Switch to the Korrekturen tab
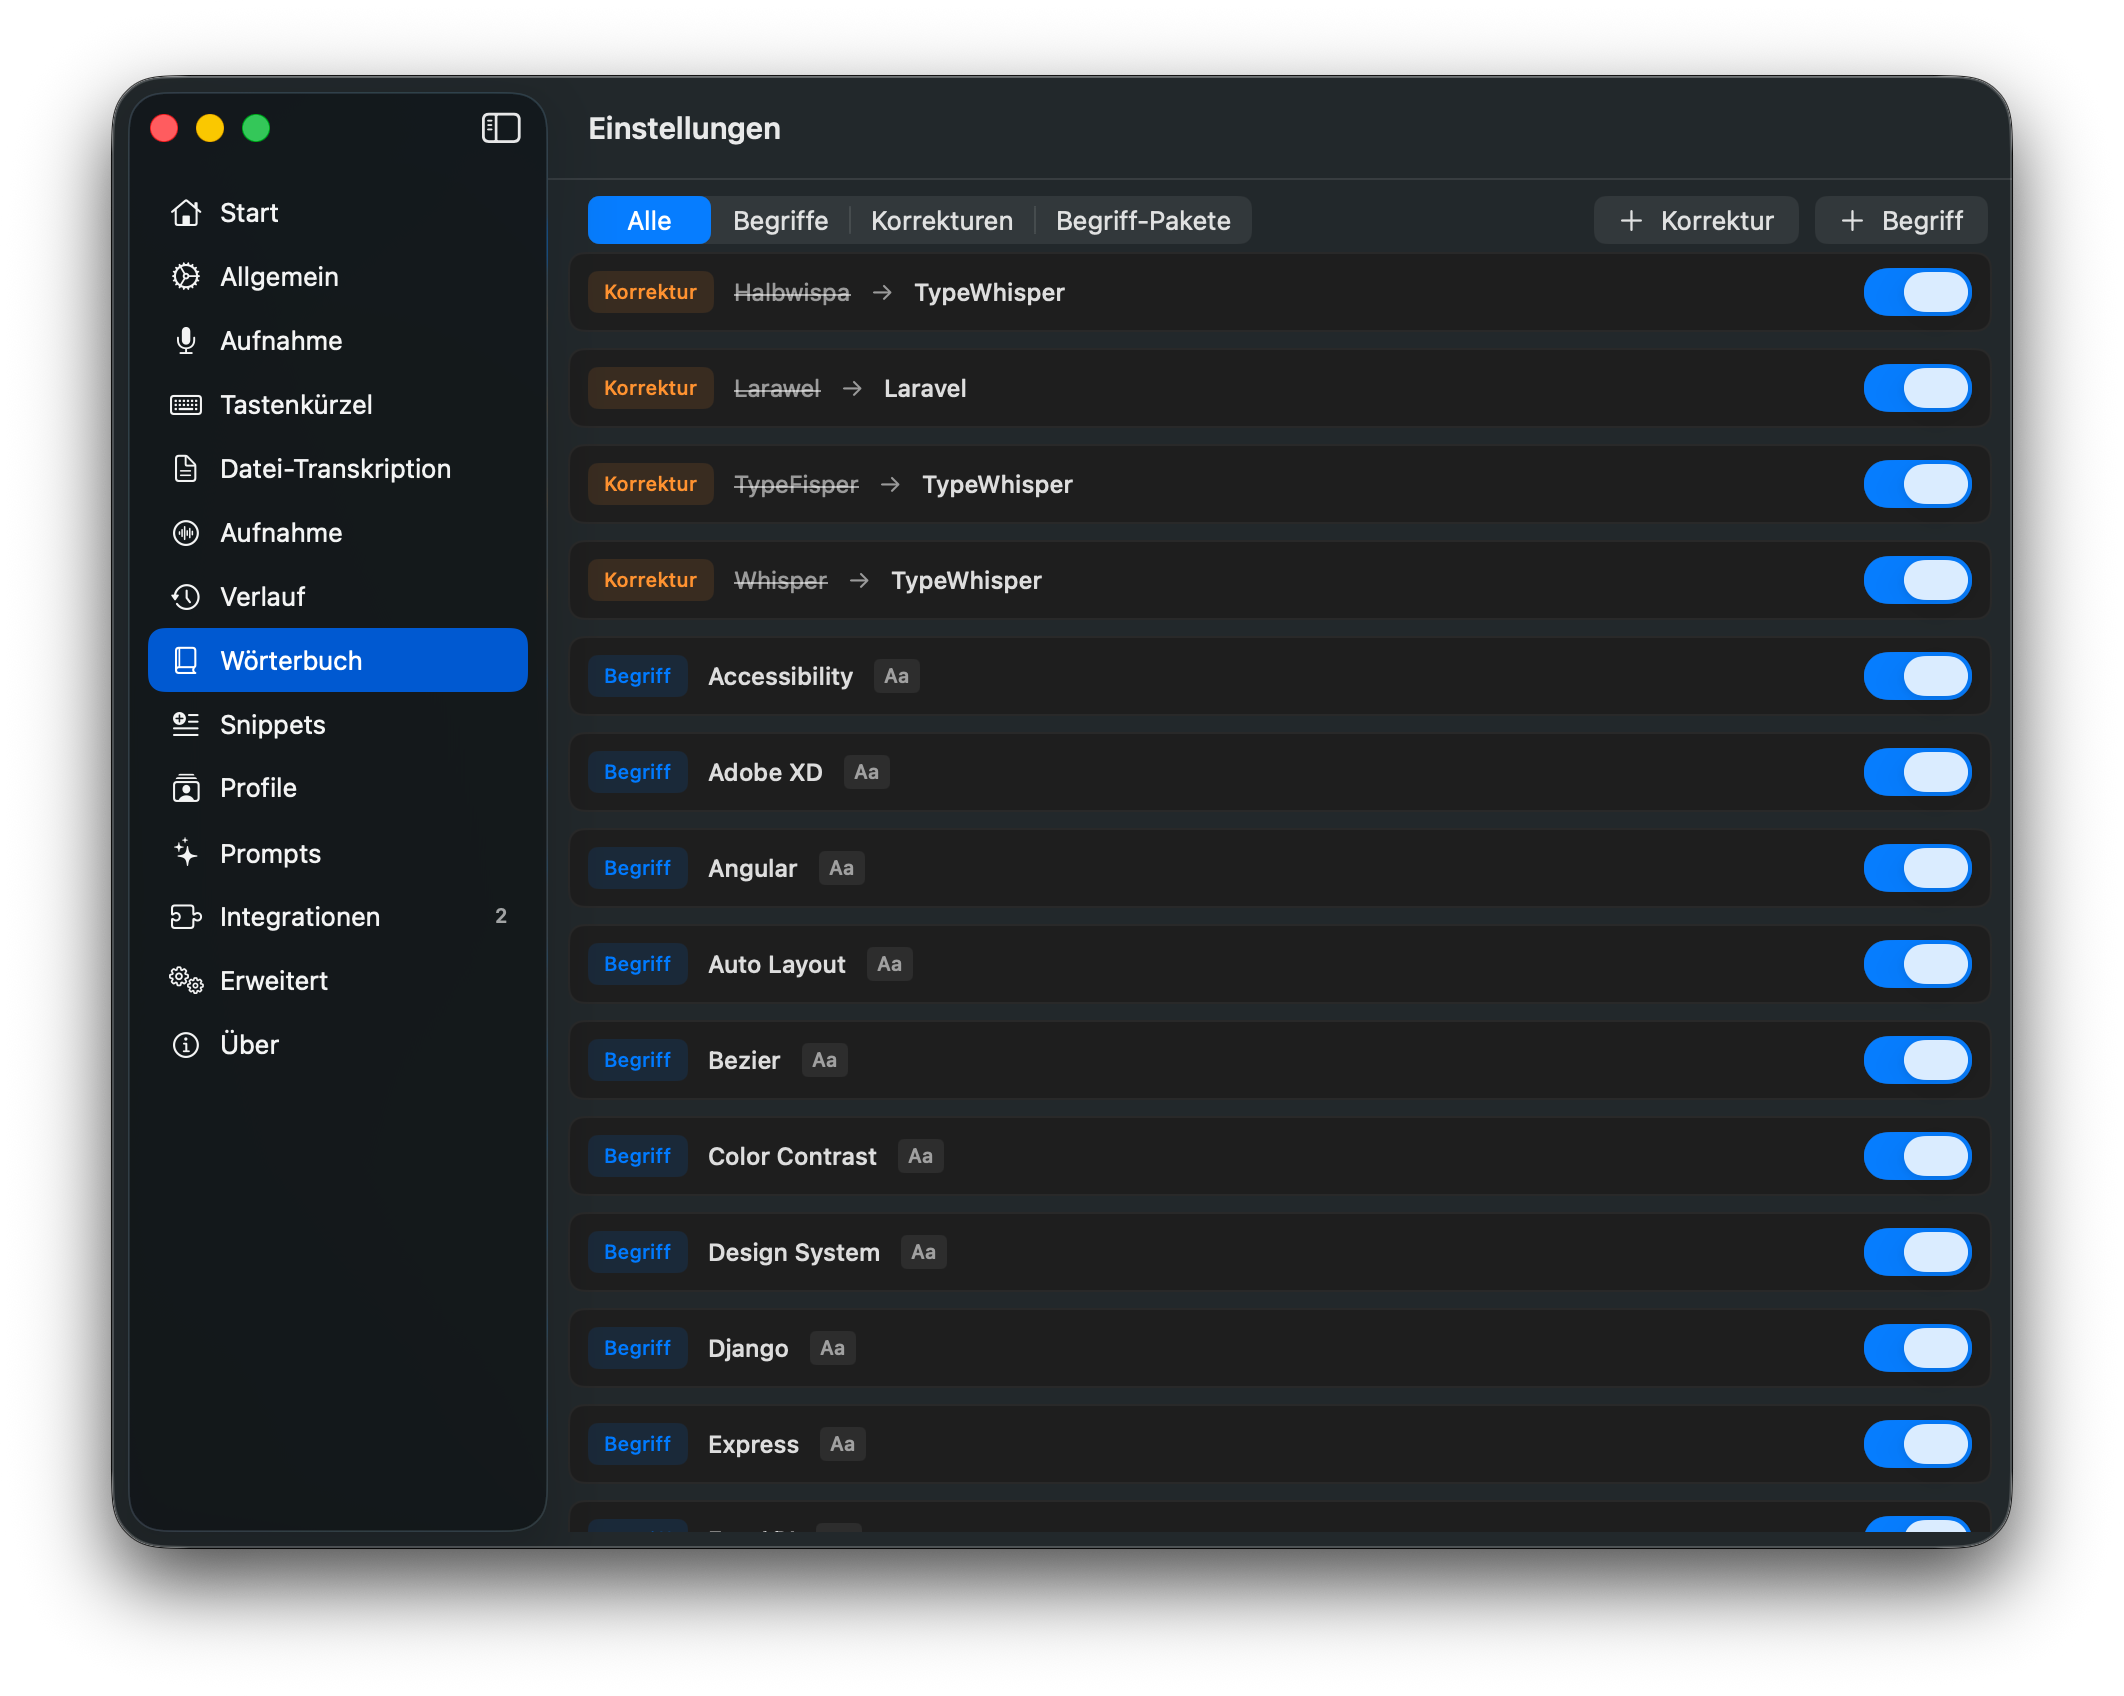Image resolution: width=2124 pixels, height=1696 pixels. [x=941, y=221]
